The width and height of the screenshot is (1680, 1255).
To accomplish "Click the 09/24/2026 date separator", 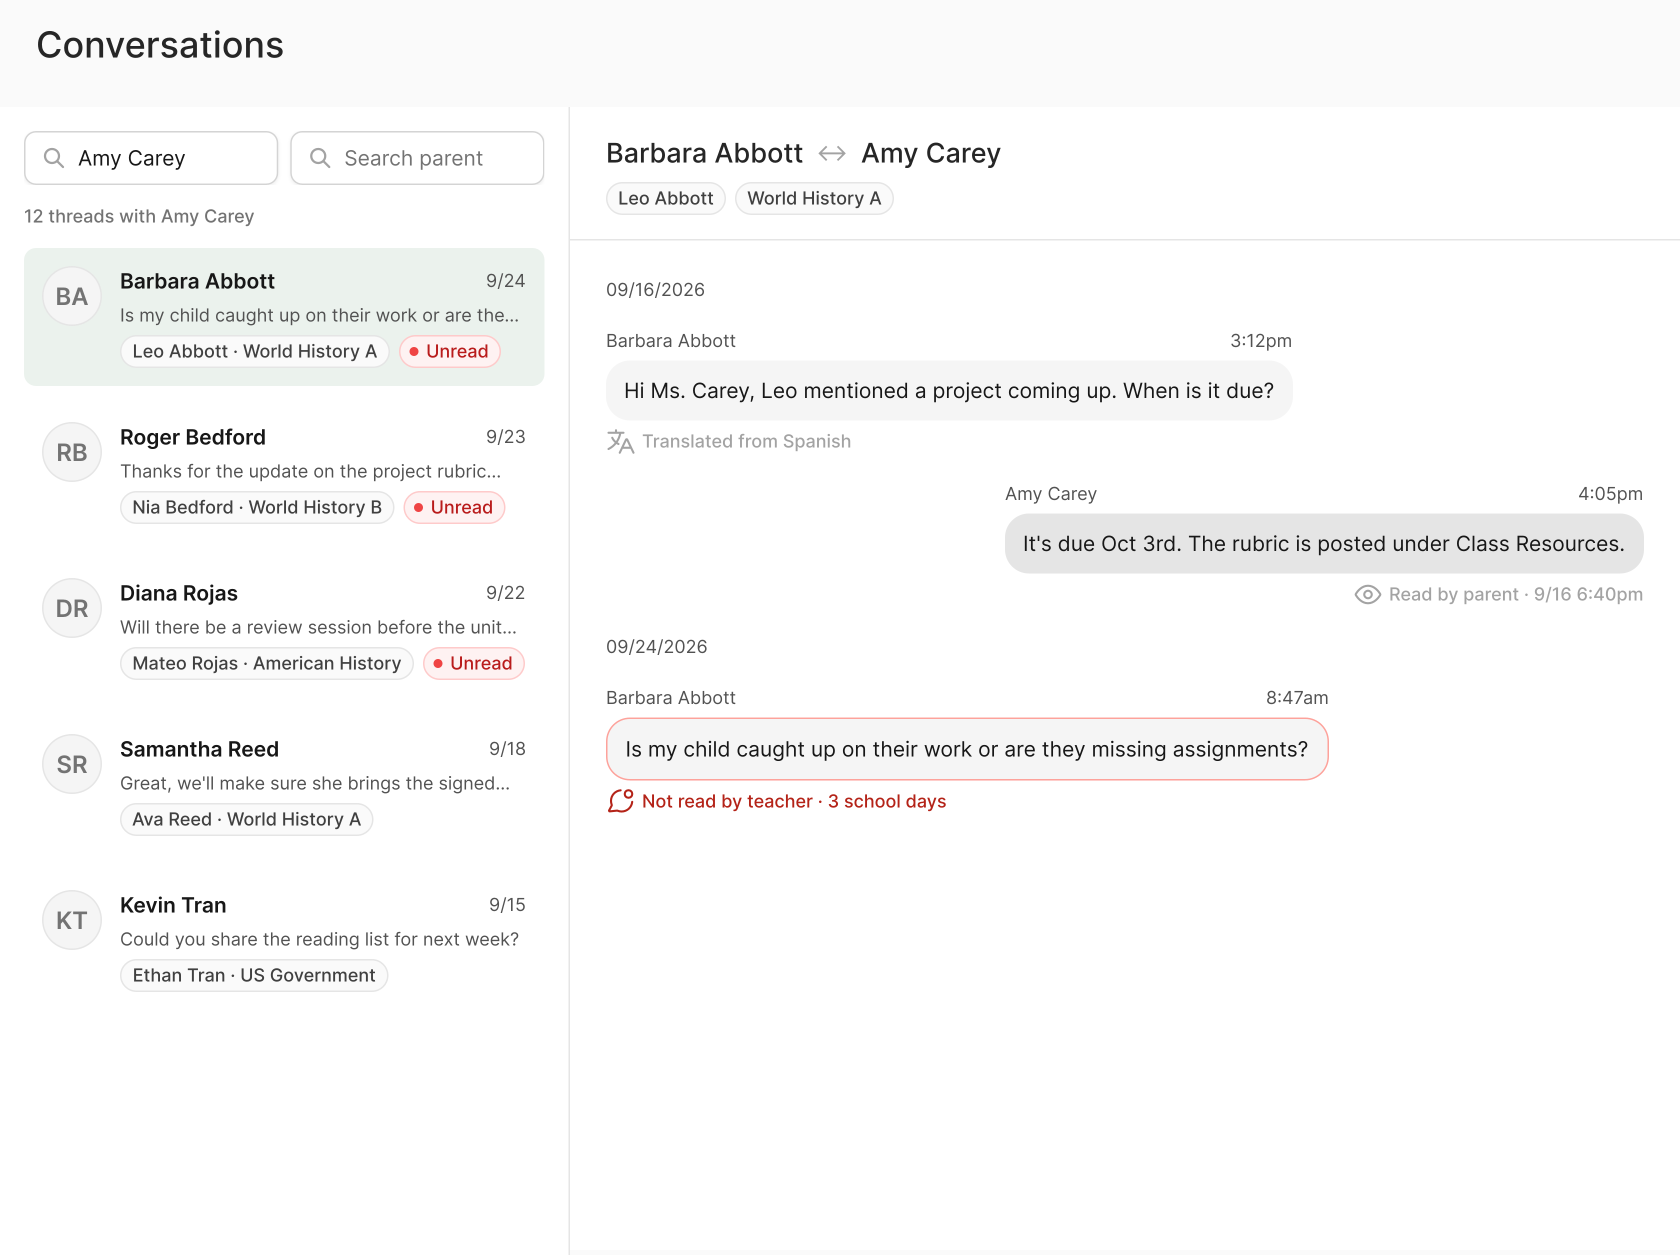I will (x=657, y=647).
